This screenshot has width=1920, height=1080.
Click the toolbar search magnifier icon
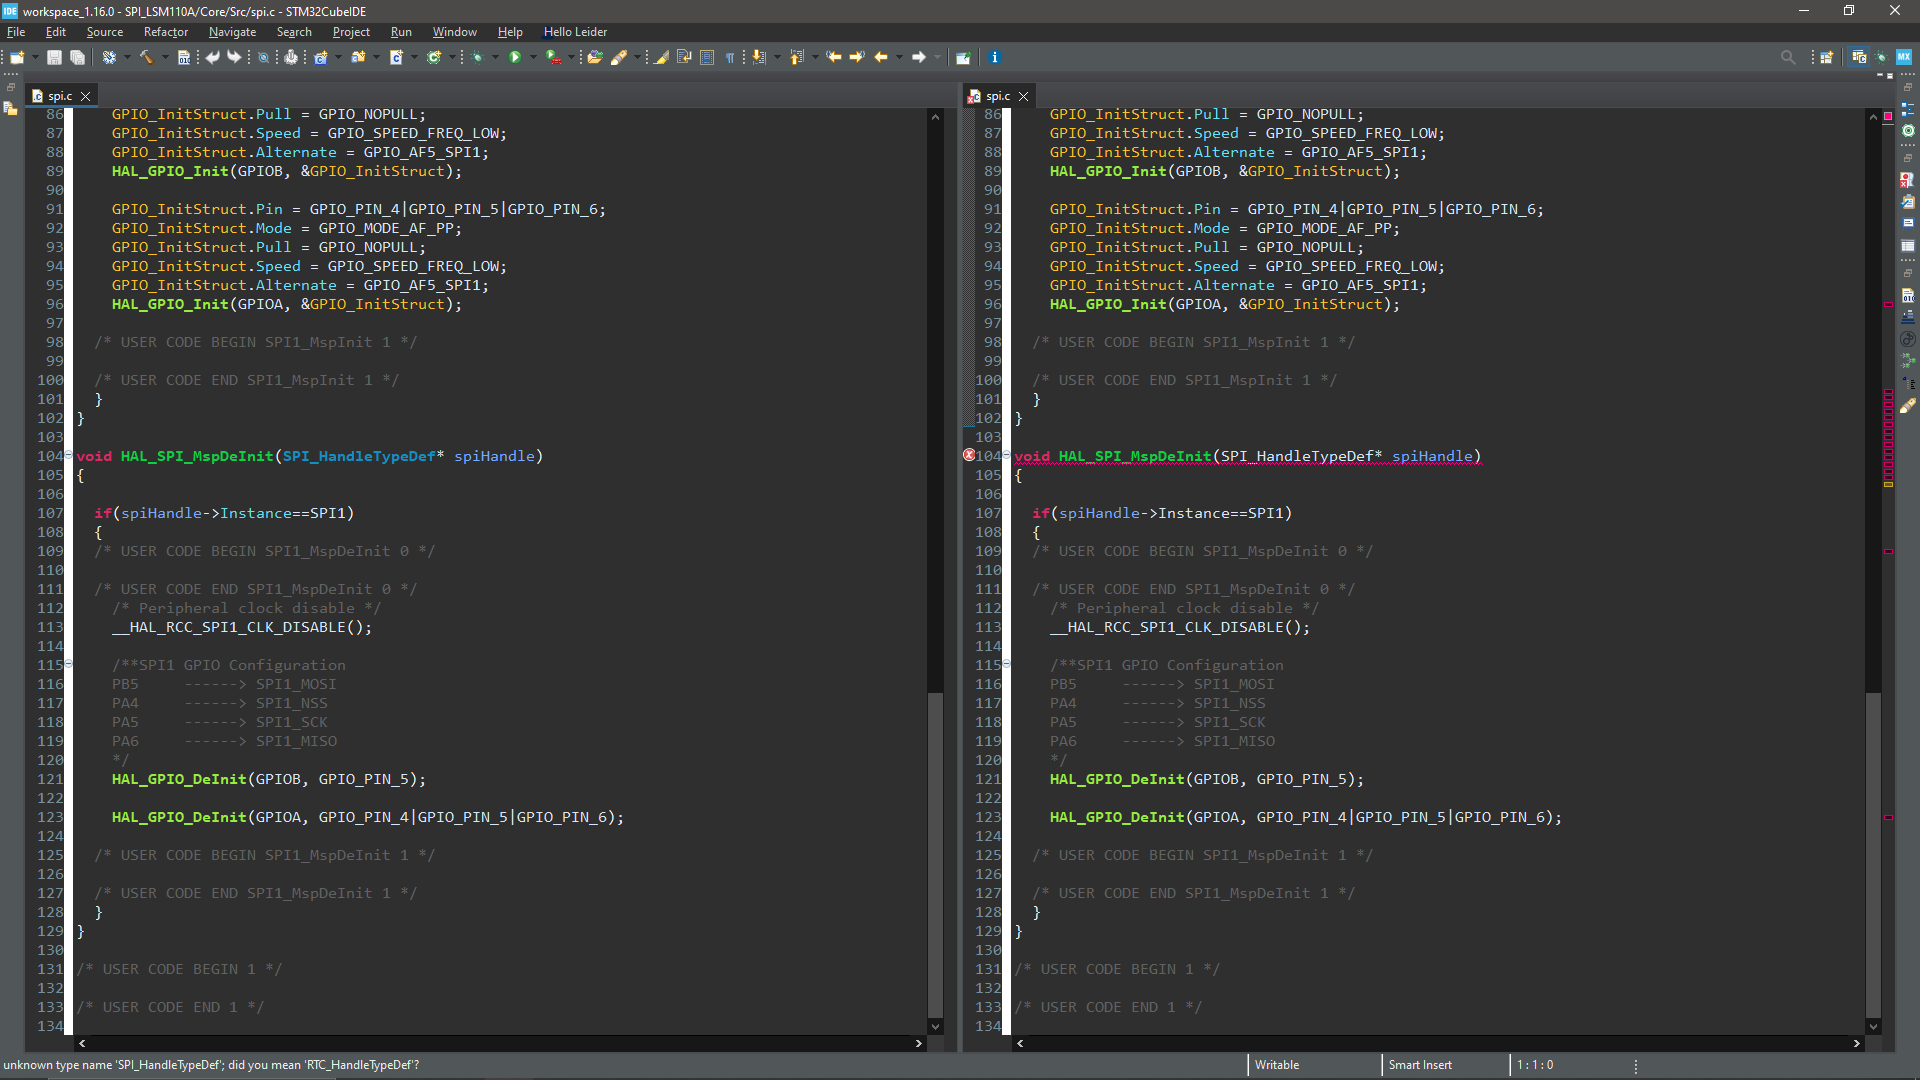(1788, 57)
